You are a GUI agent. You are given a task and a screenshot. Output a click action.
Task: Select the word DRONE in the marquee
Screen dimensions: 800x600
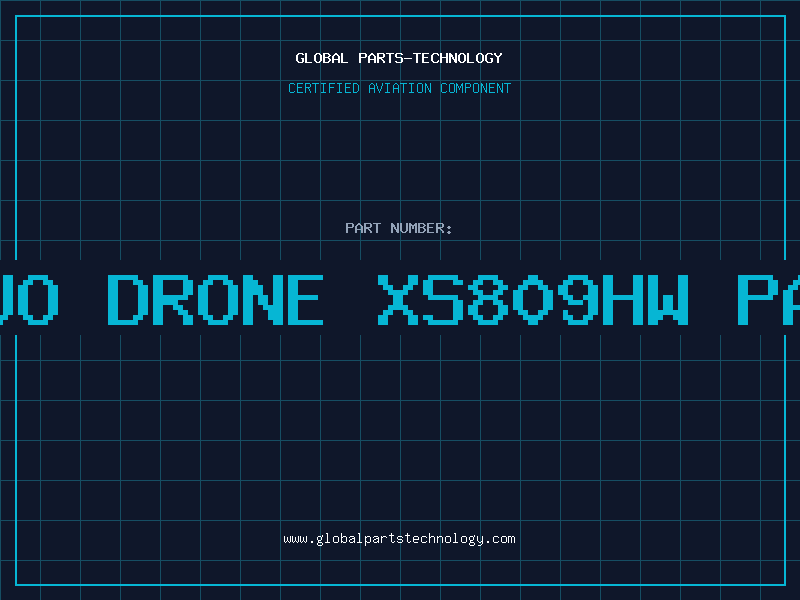click(x=216, y=299)
